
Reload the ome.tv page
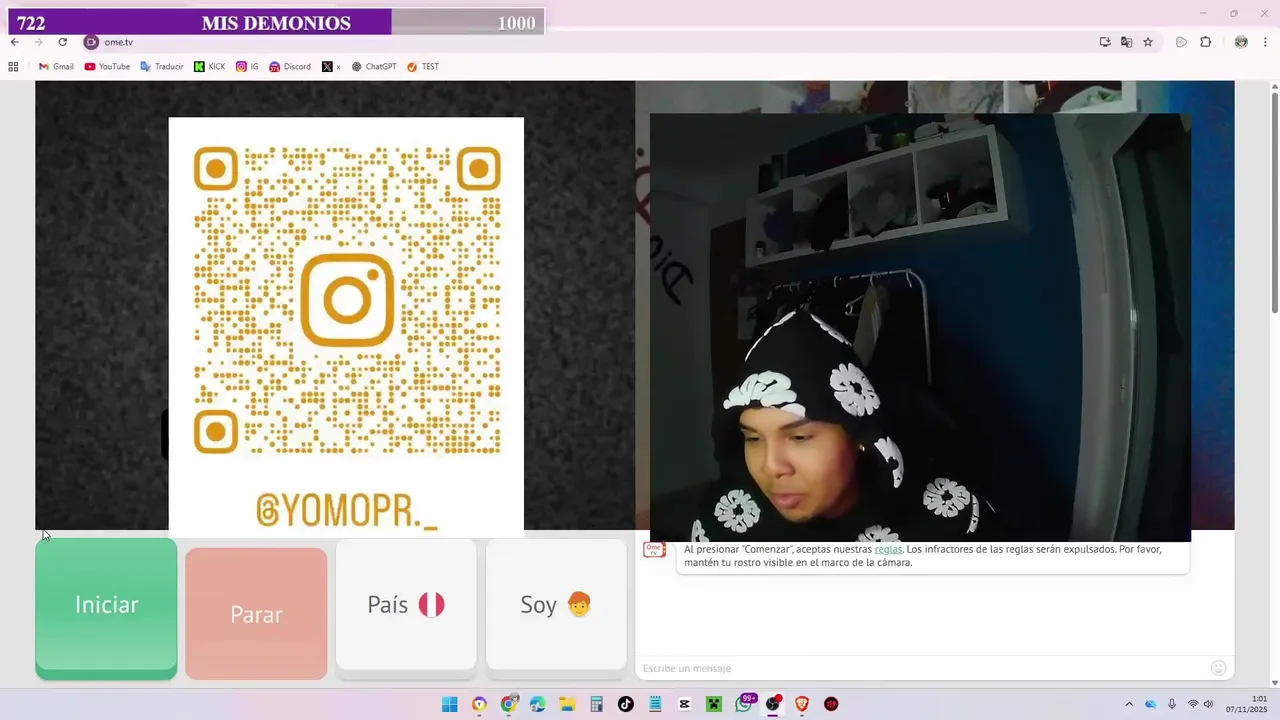pos(62,42)
